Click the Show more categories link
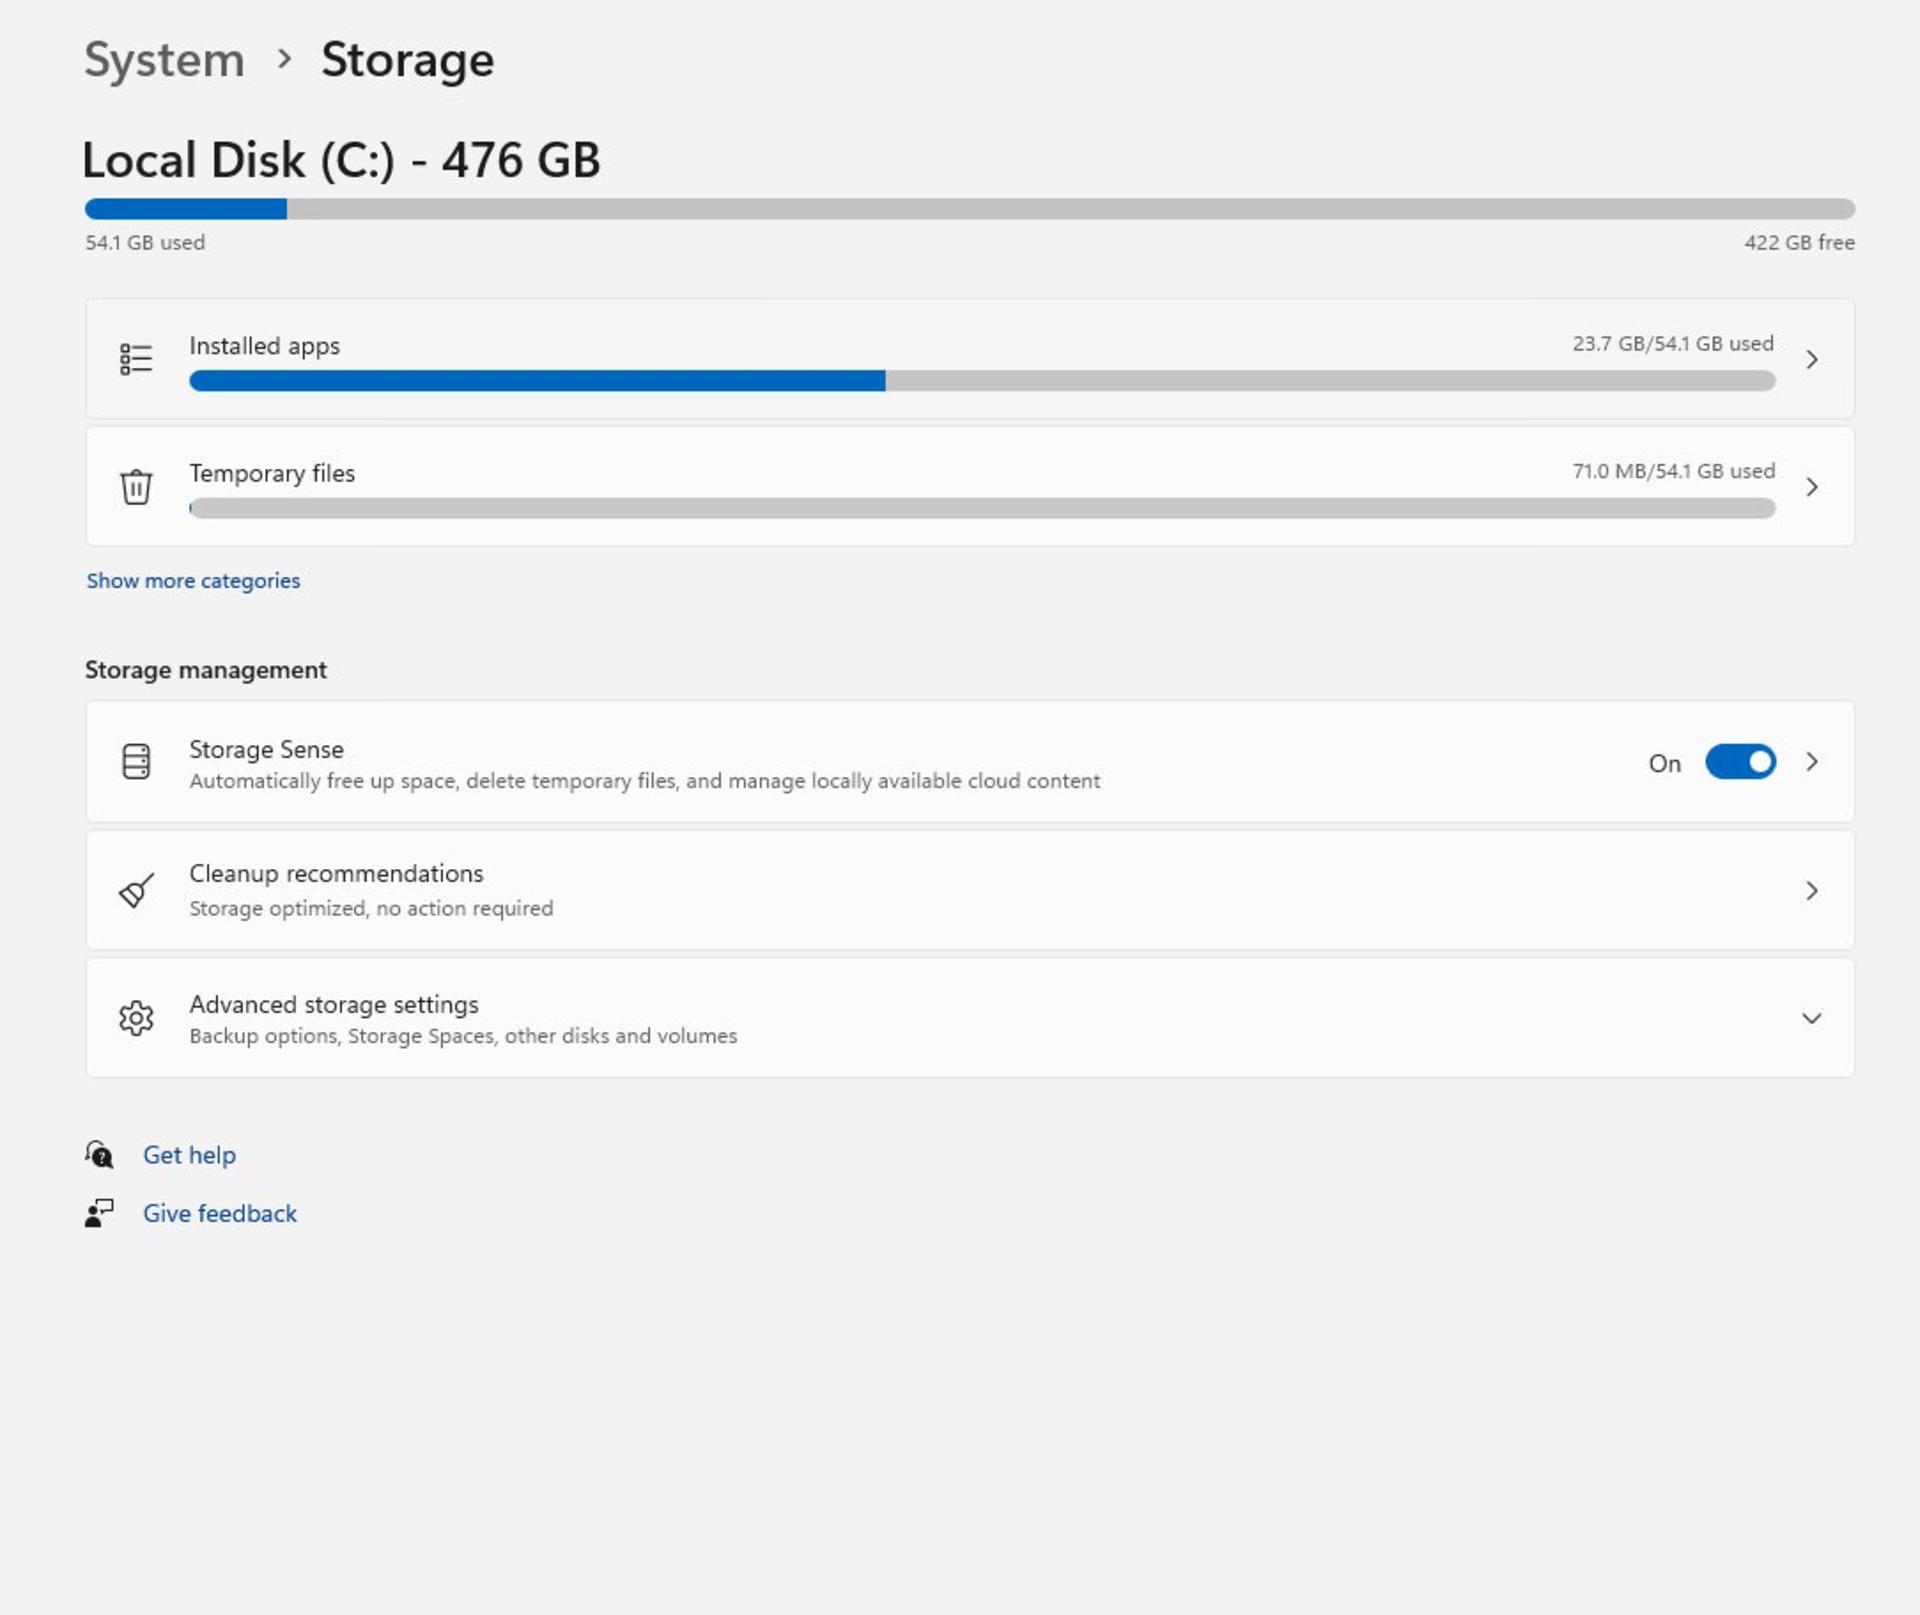 point(193,581)
